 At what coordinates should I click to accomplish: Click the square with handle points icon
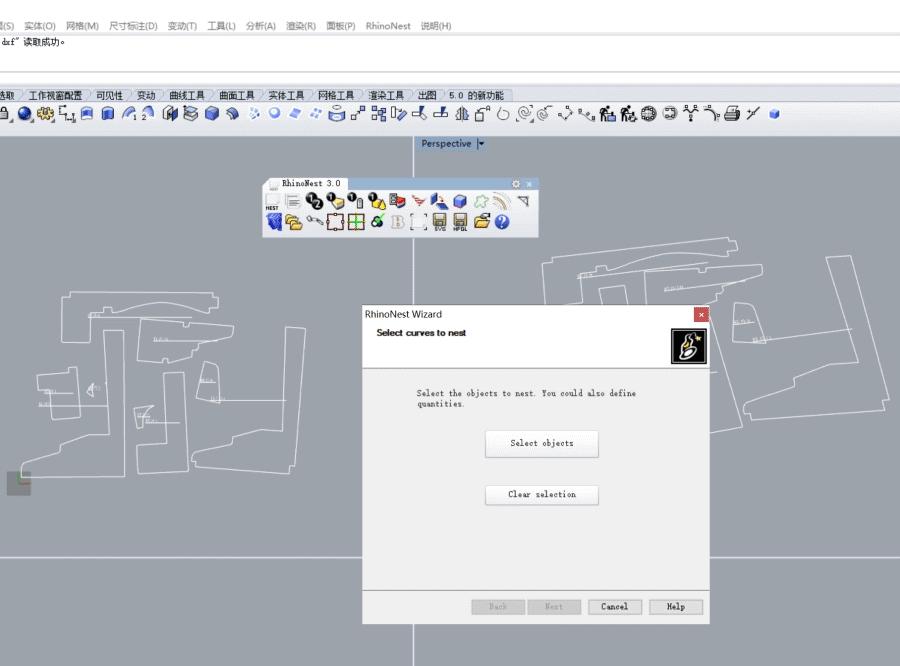coord(335,222)
